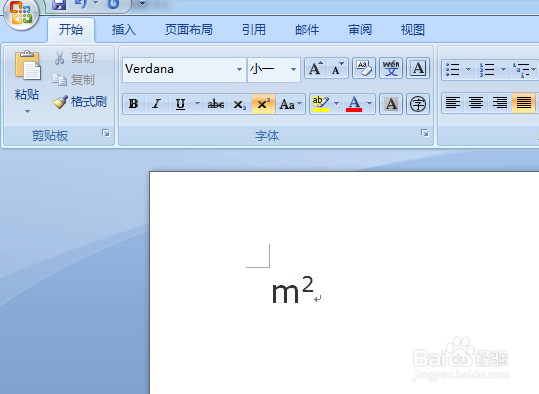Toggle underline formatting
The width and height of the screenshot is (539, 394).
point(180,104)
